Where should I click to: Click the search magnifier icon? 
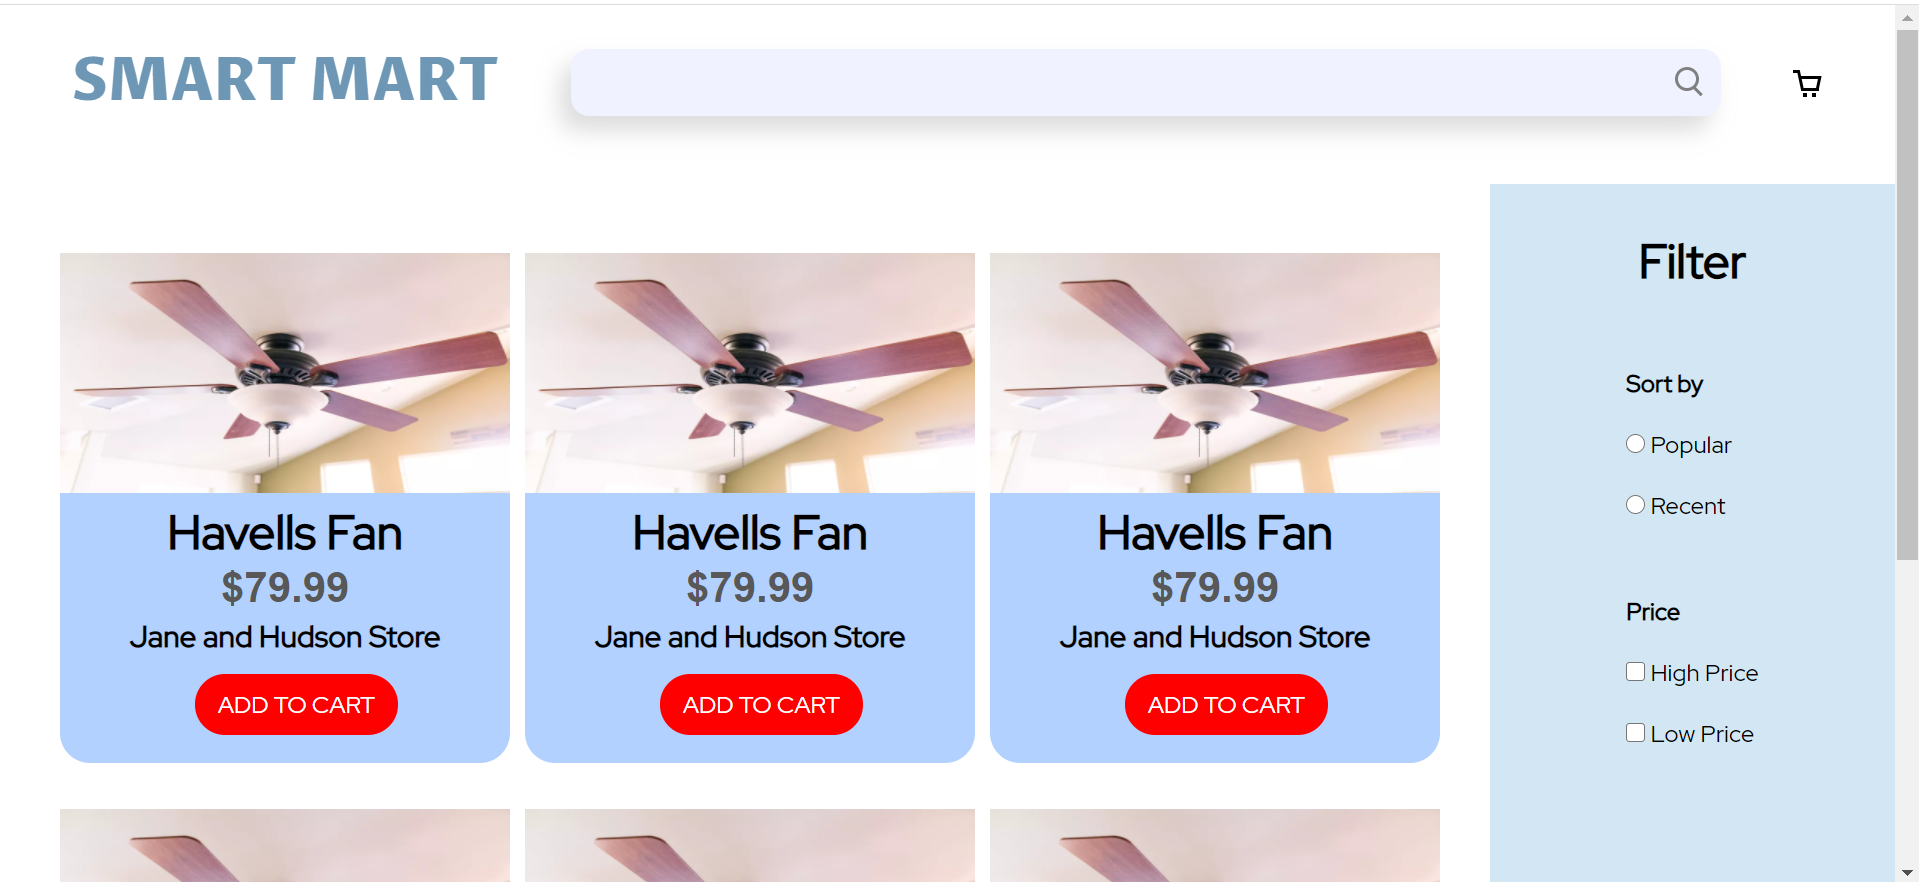pyautogui.click(x=1688, y=81)
